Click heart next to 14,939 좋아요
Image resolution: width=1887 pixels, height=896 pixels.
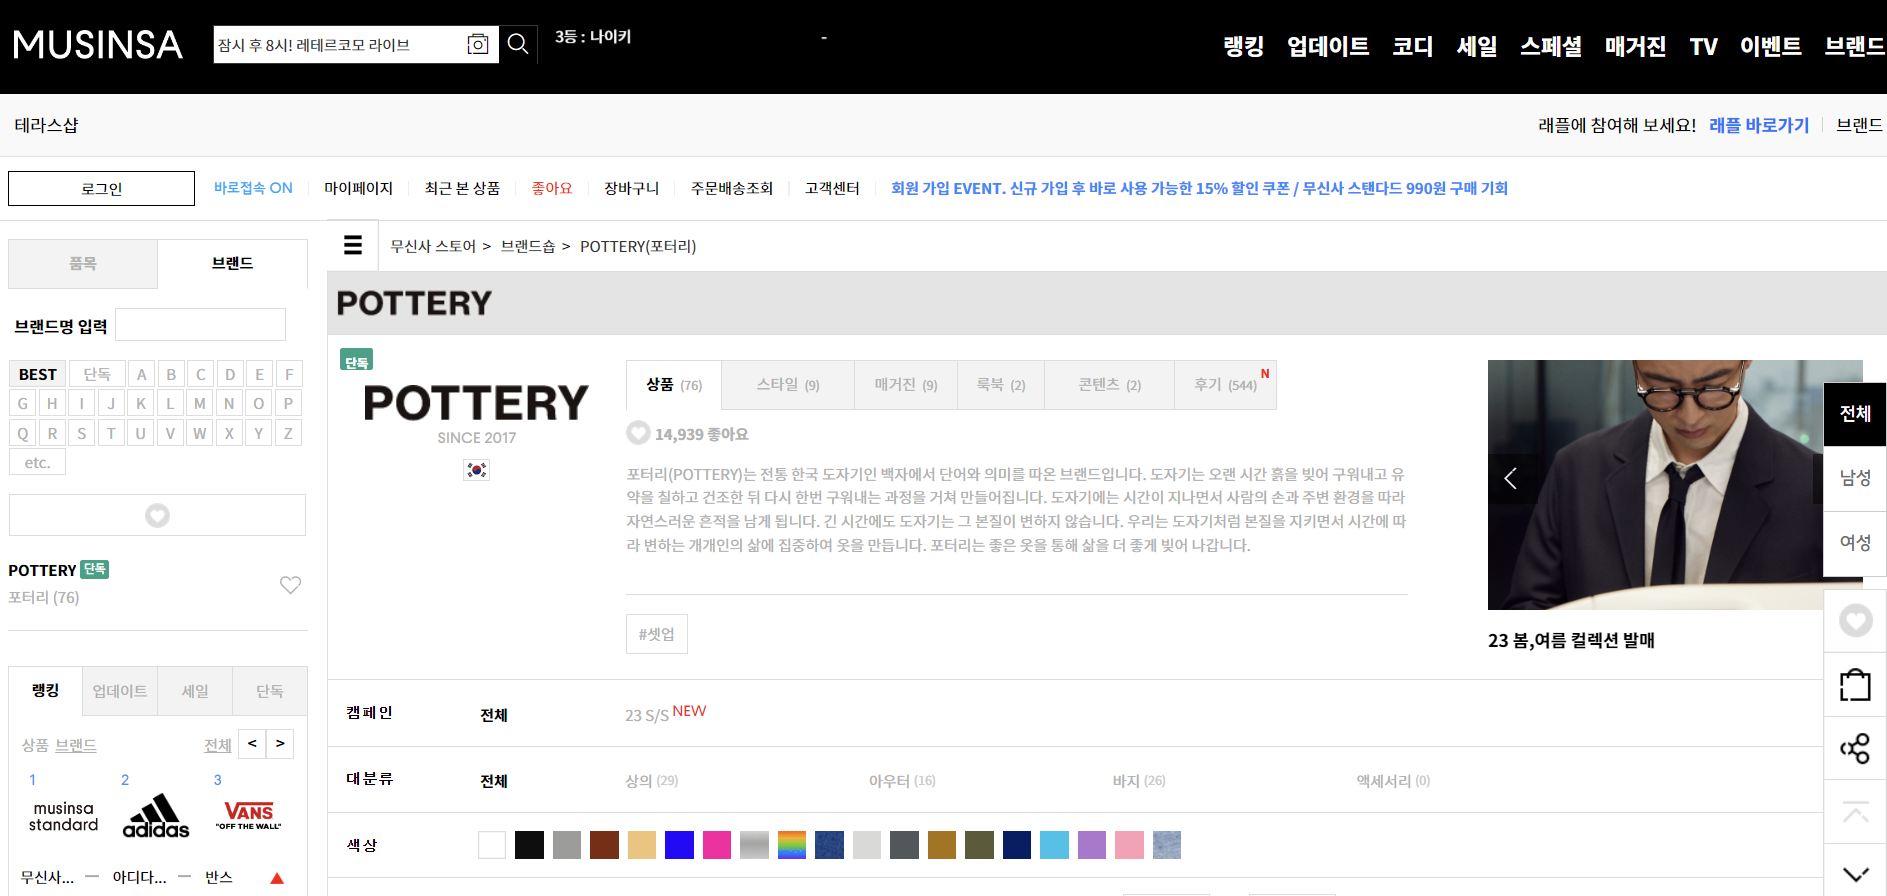(638, 433)
